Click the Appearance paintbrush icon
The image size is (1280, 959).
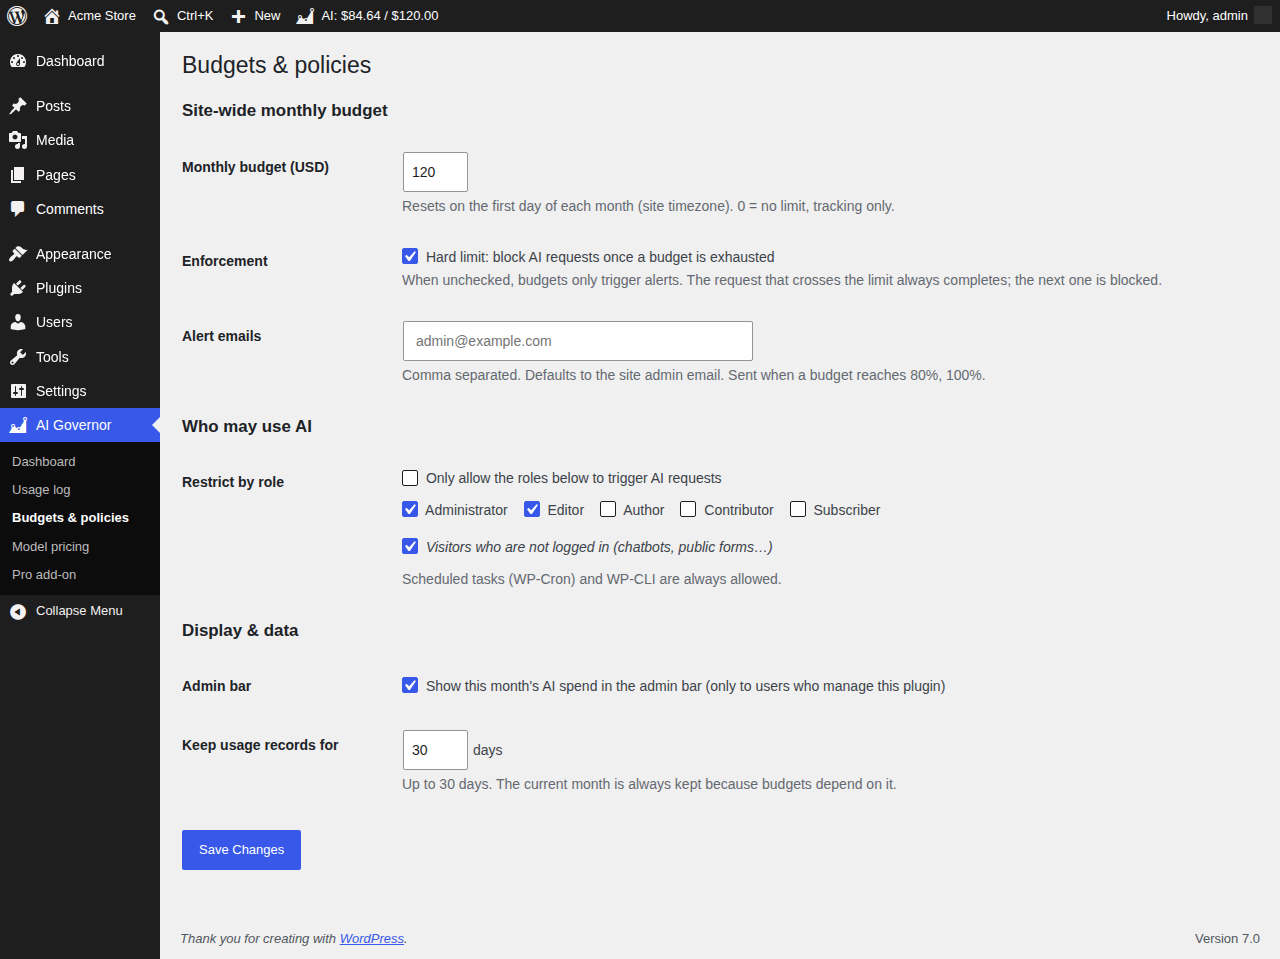[x=18, y=254]
